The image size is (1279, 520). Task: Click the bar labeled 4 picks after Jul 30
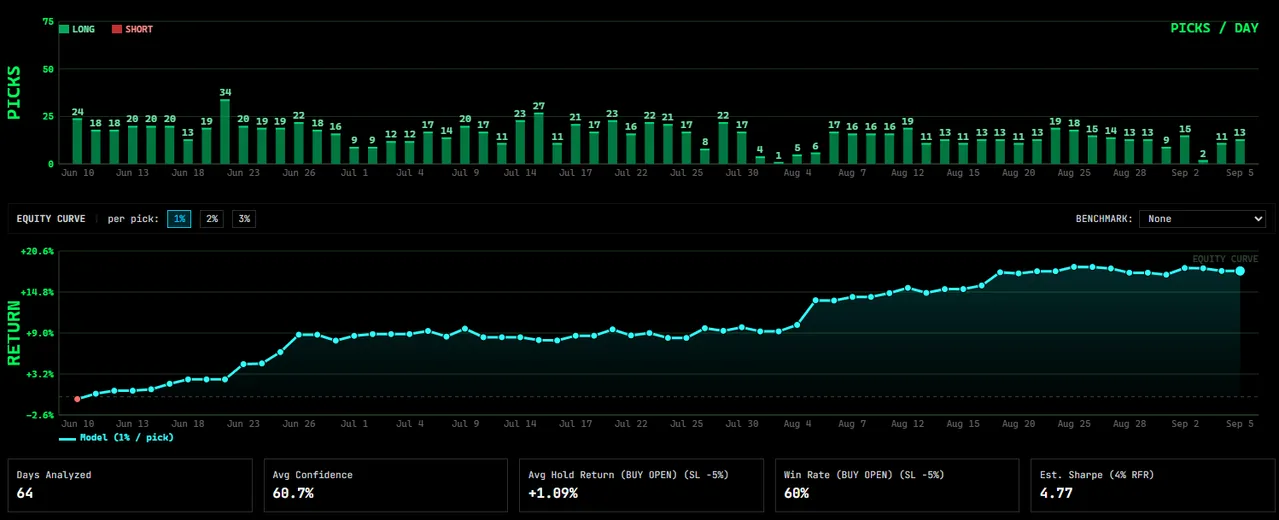(x=760, y=159)
